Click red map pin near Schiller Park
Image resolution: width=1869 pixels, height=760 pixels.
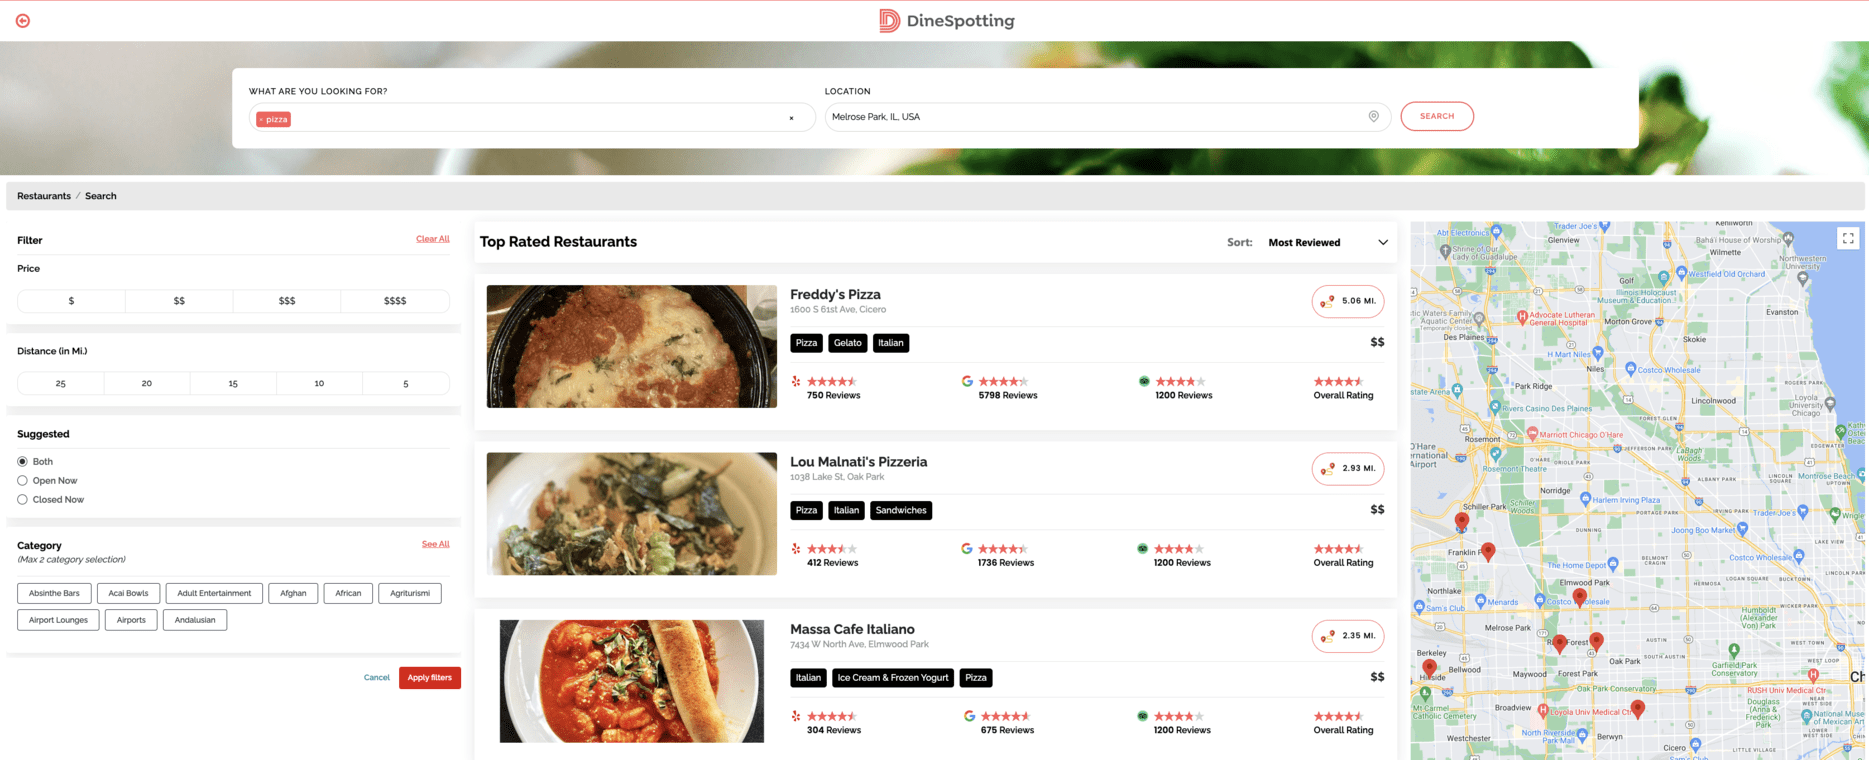pos(1462,521)
